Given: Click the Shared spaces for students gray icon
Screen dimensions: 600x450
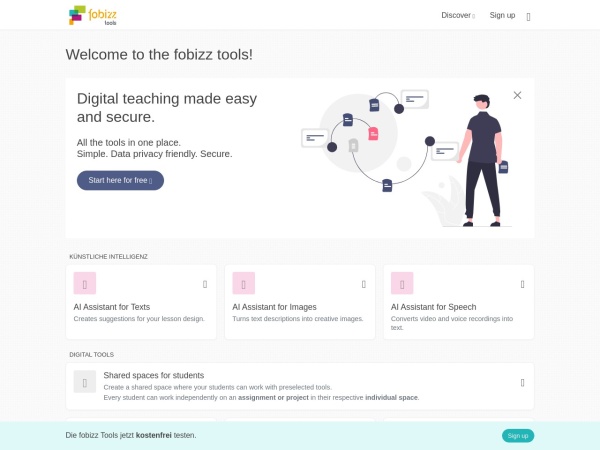Looking at the screenshot, I should 85,382.
